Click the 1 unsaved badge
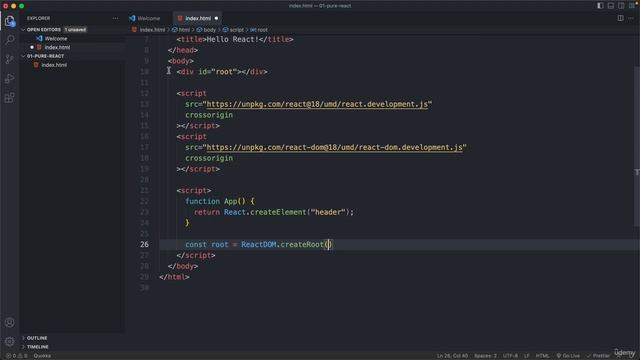 click(x=75, y=30)
